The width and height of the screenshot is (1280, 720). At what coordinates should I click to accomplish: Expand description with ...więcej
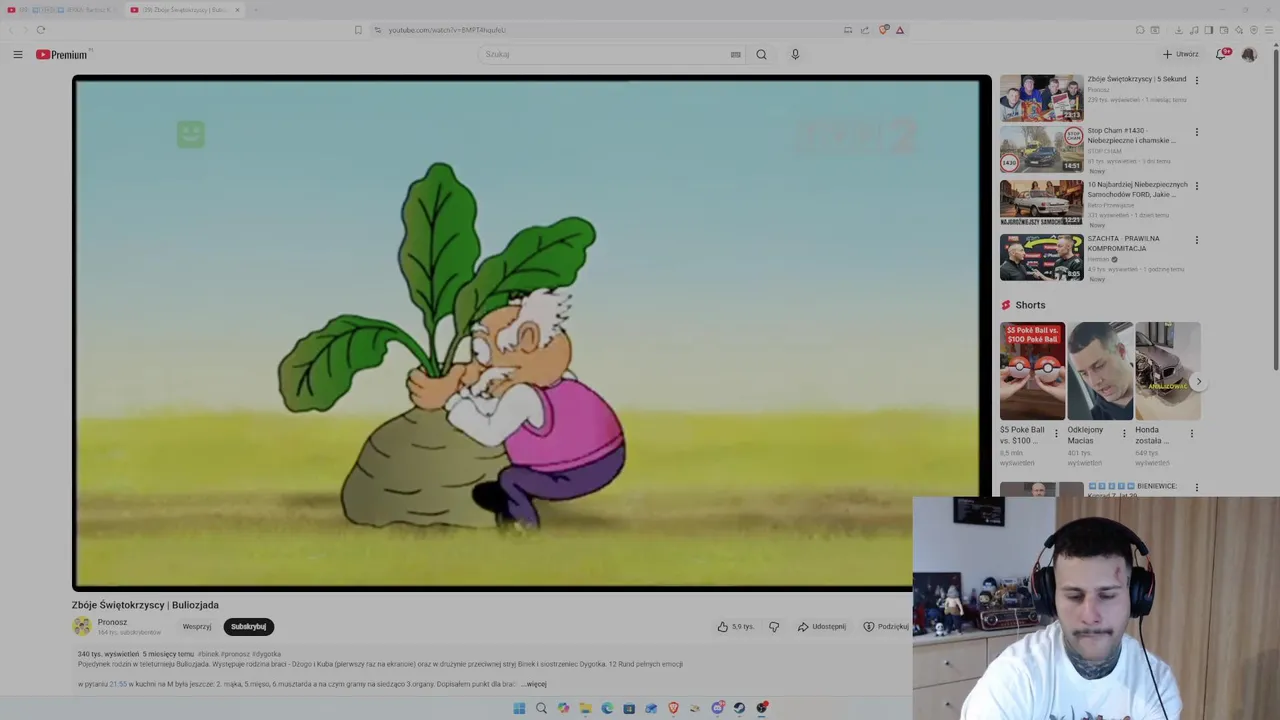[534, 684]
